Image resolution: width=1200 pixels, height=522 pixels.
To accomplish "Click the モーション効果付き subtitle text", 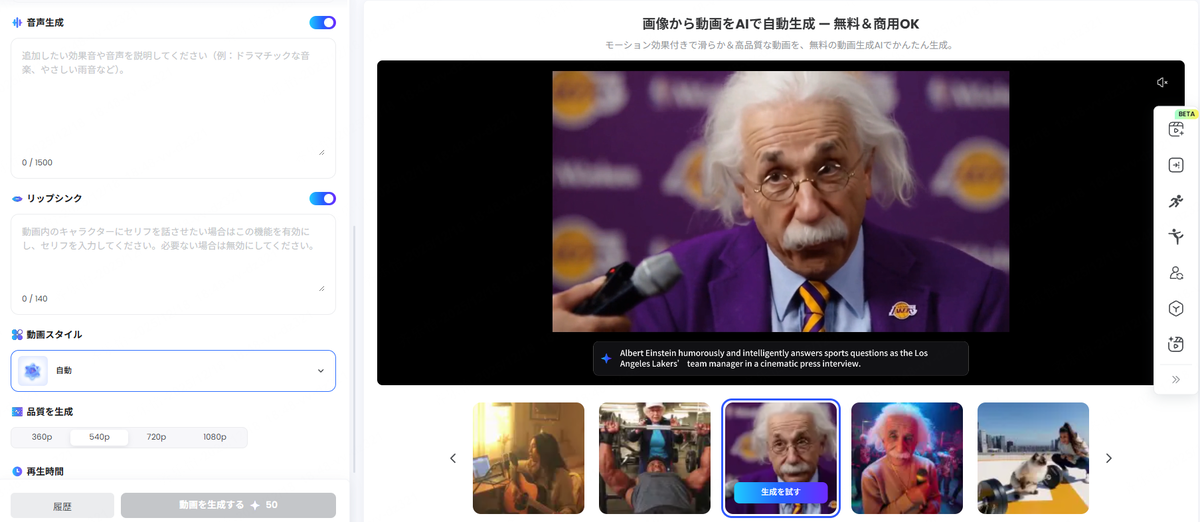I will coord(780,46).
